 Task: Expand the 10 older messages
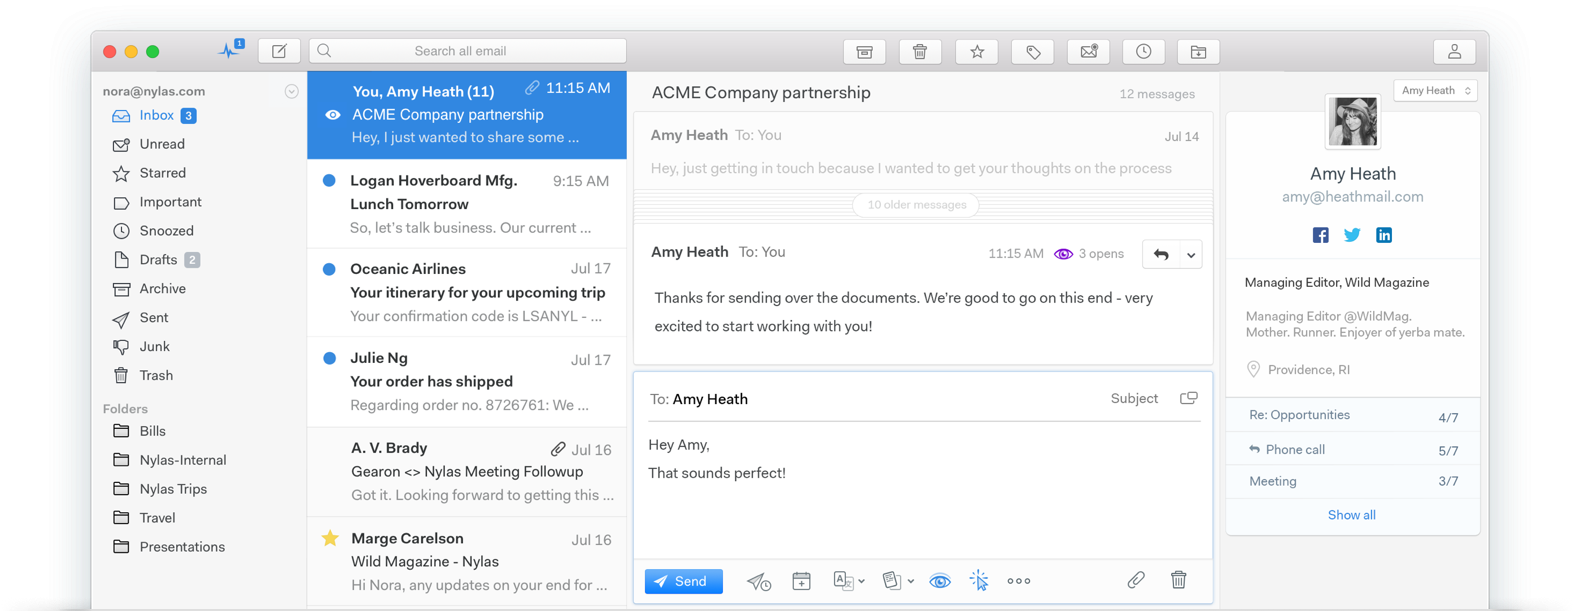coord(917,205)
